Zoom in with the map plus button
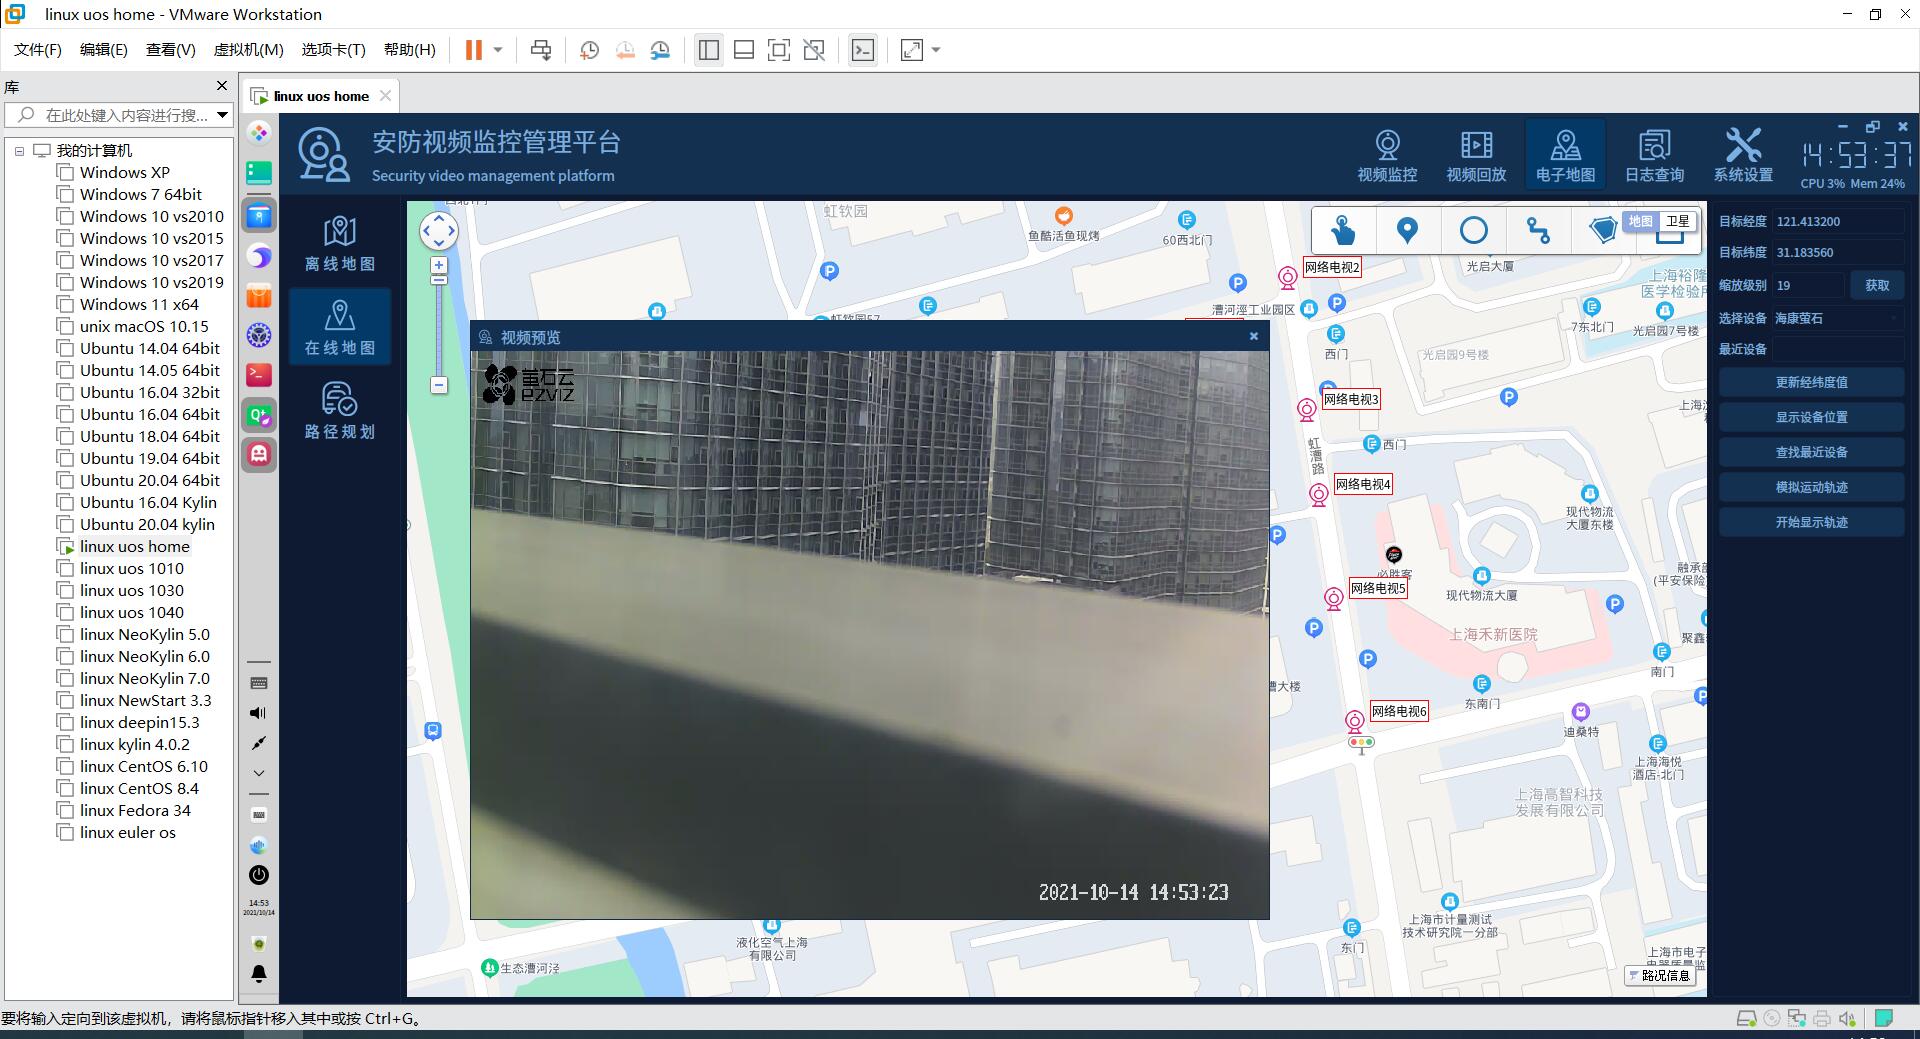 click(x=438, y=265)
